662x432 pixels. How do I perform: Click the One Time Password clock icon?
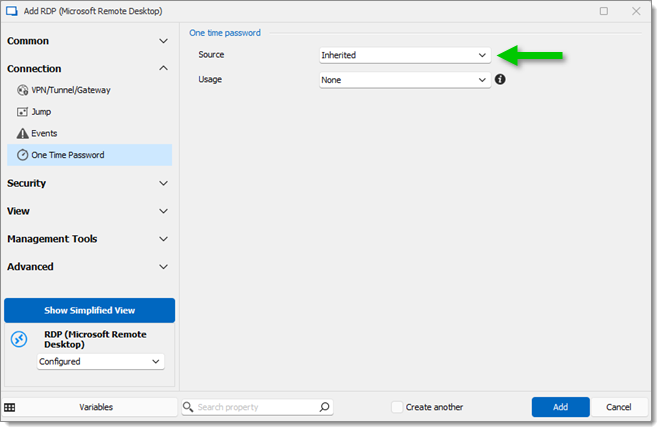pos(22,155)
